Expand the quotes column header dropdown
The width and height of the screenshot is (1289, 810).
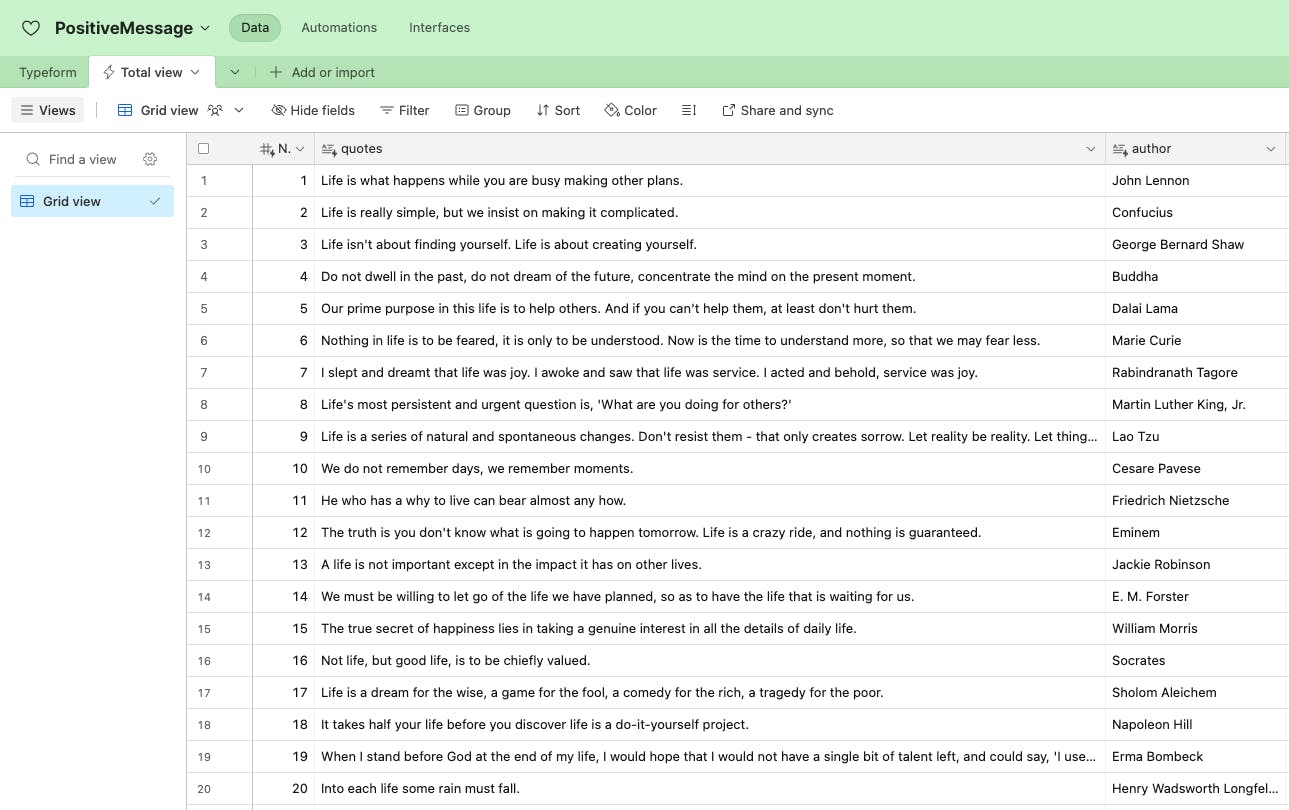click(1090, 149)
